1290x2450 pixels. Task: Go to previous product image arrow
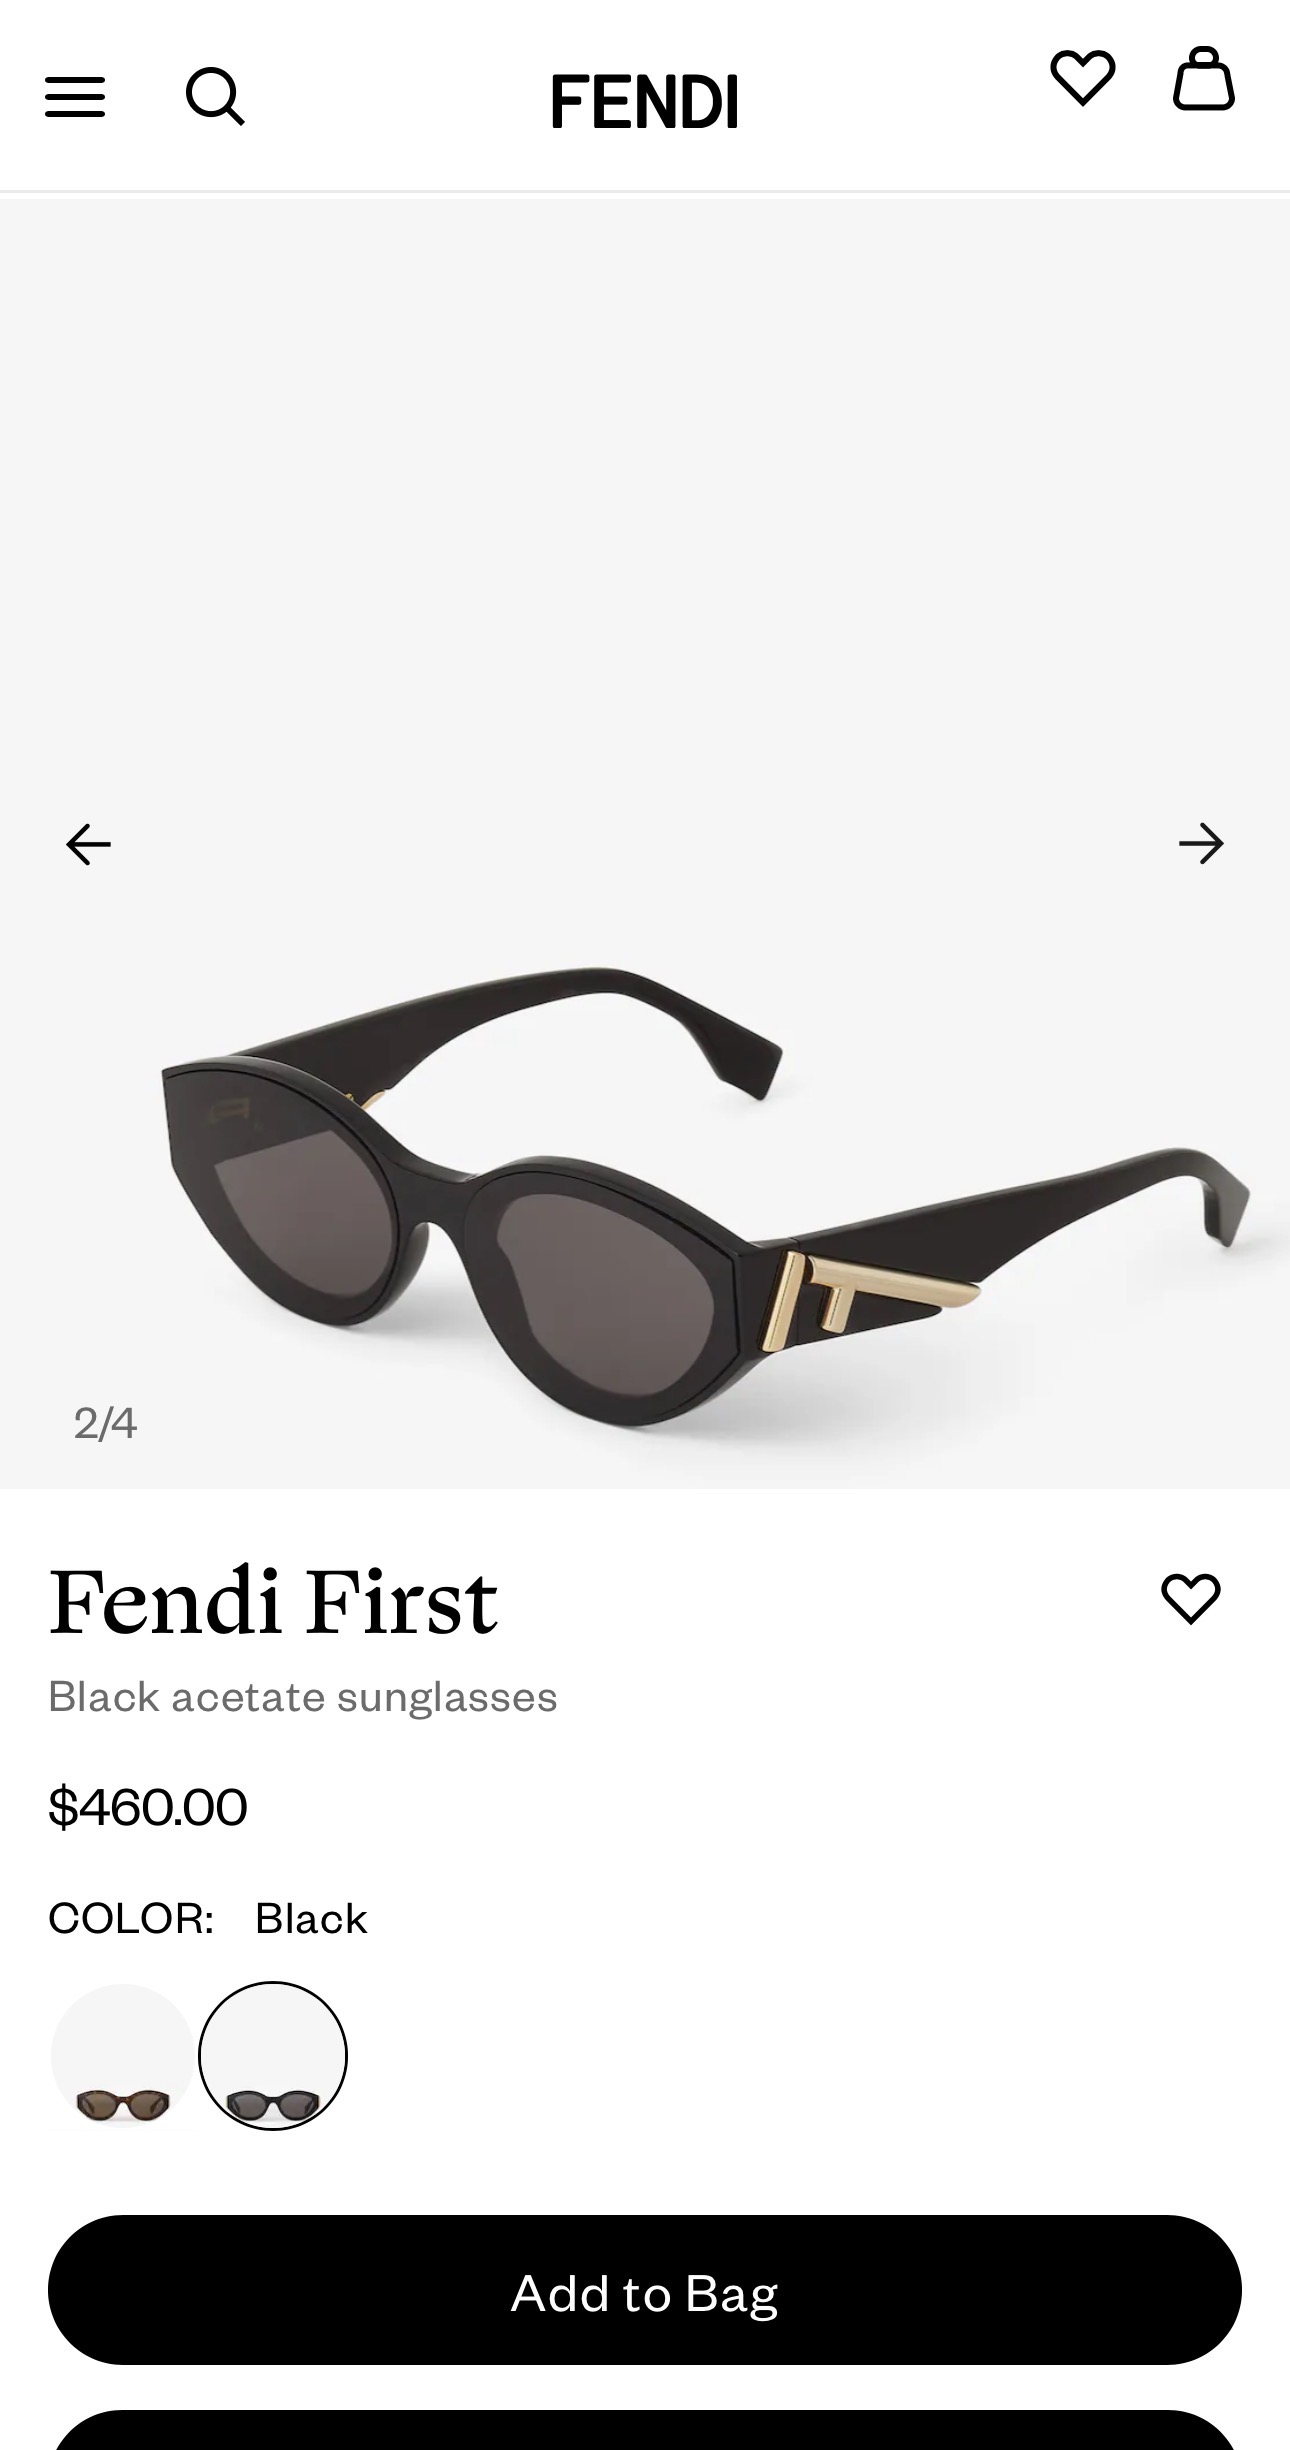pyautogui.click(x=88, y=844)
